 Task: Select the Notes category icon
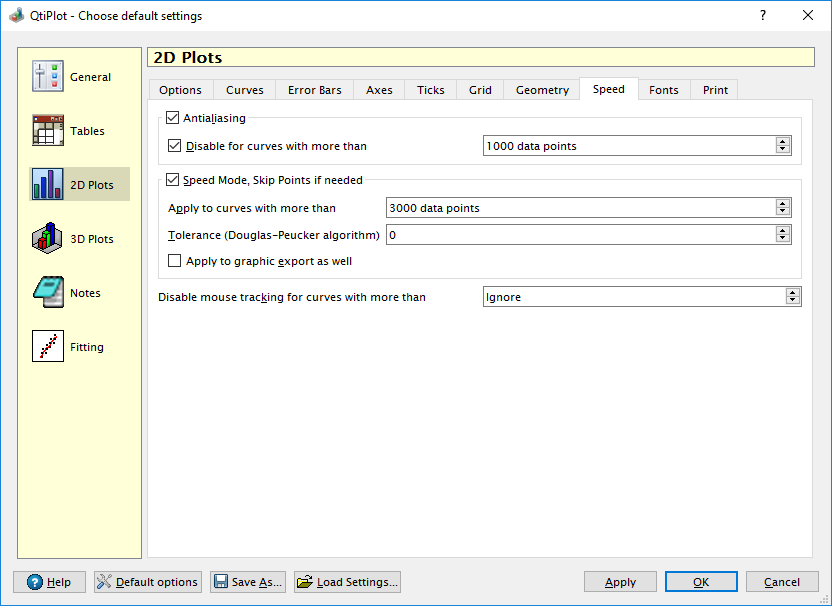48,293
